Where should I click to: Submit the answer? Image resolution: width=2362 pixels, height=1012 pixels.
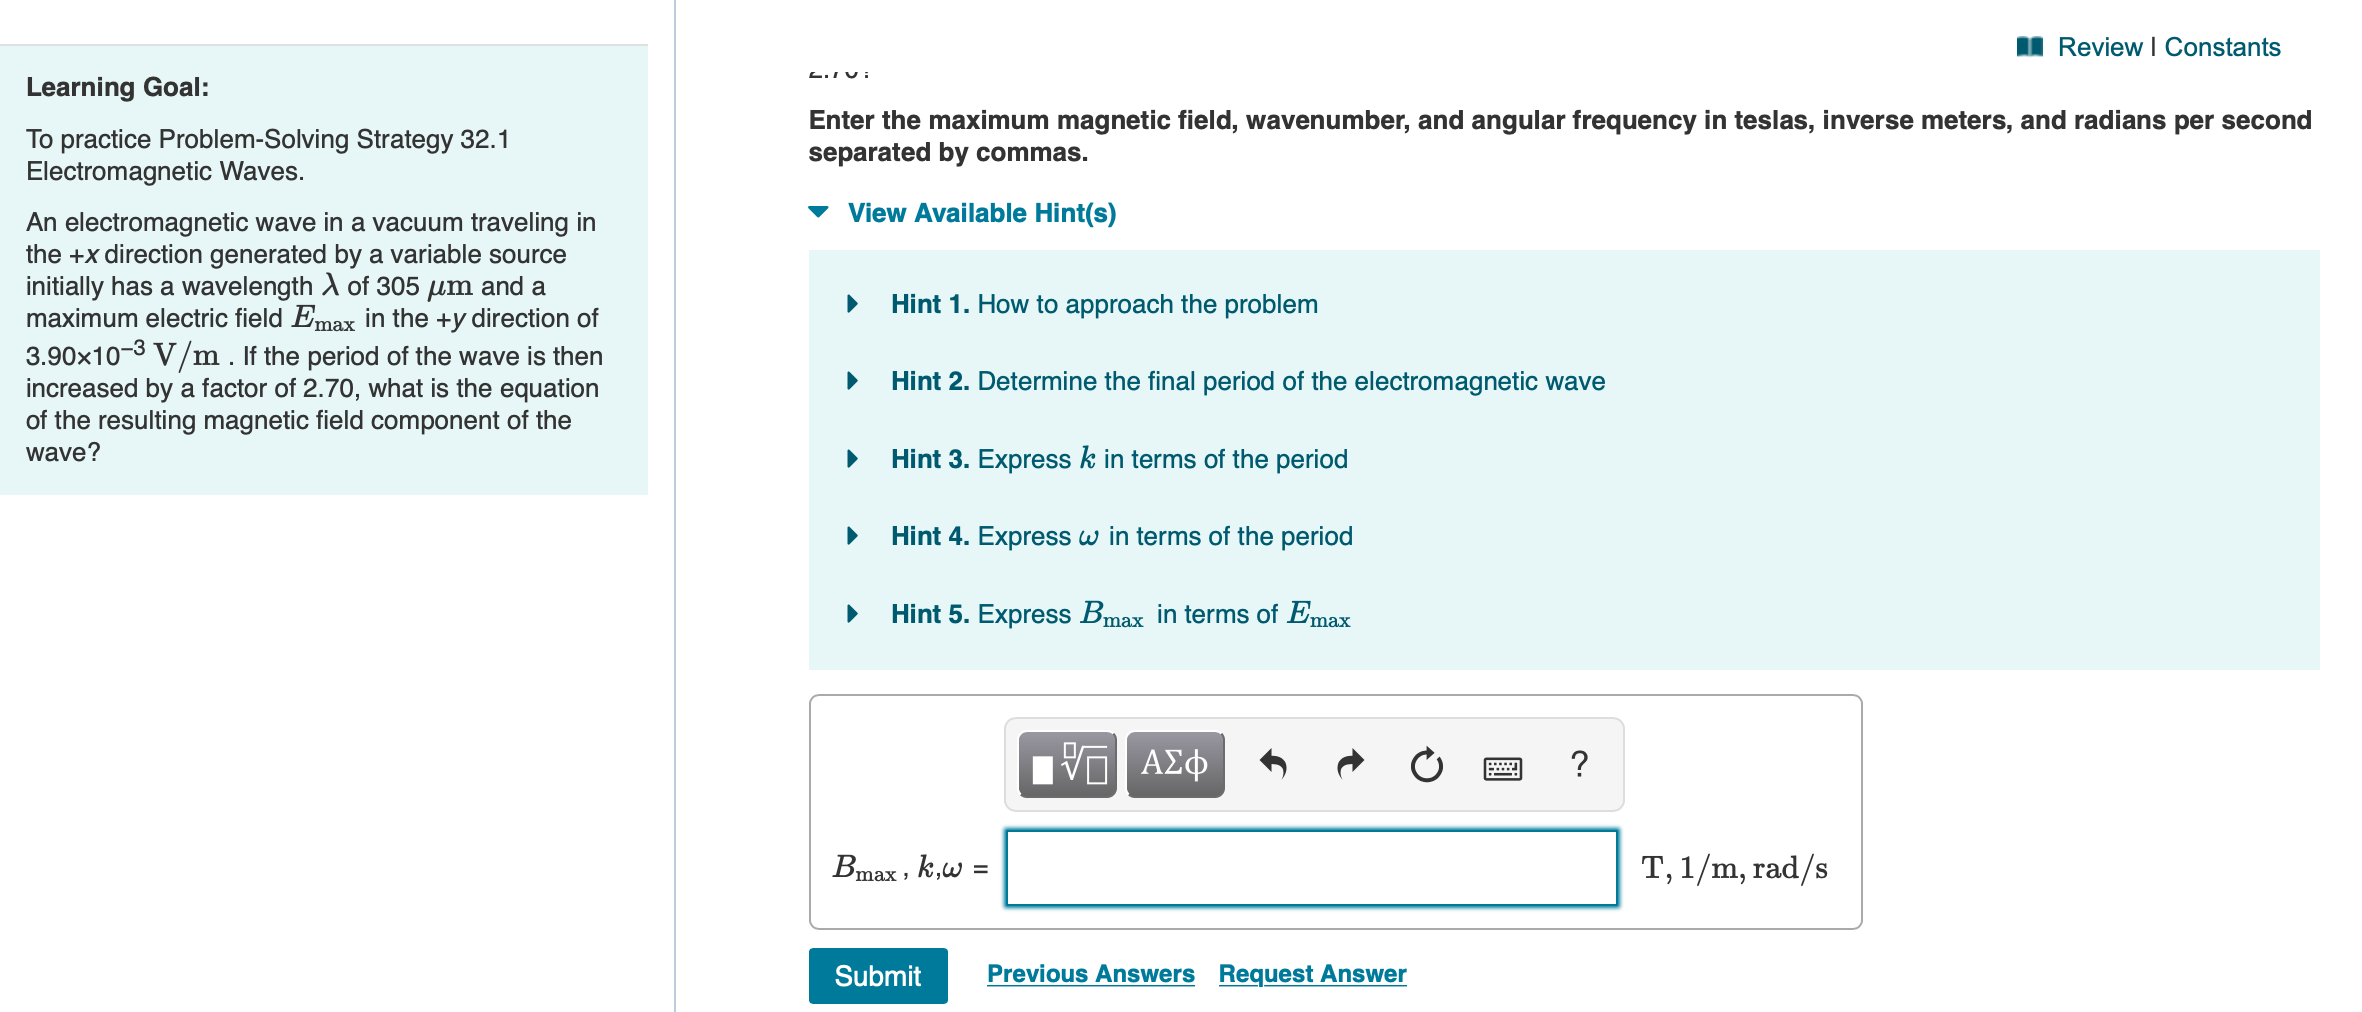point(877,975)
